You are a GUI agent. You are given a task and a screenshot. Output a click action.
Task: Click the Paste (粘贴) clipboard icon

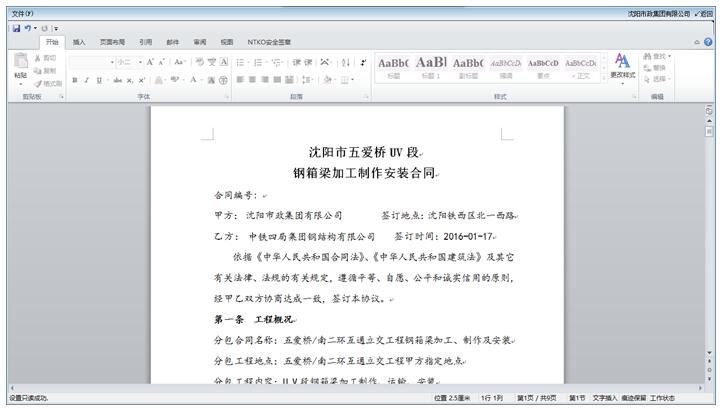click(21, 60)
